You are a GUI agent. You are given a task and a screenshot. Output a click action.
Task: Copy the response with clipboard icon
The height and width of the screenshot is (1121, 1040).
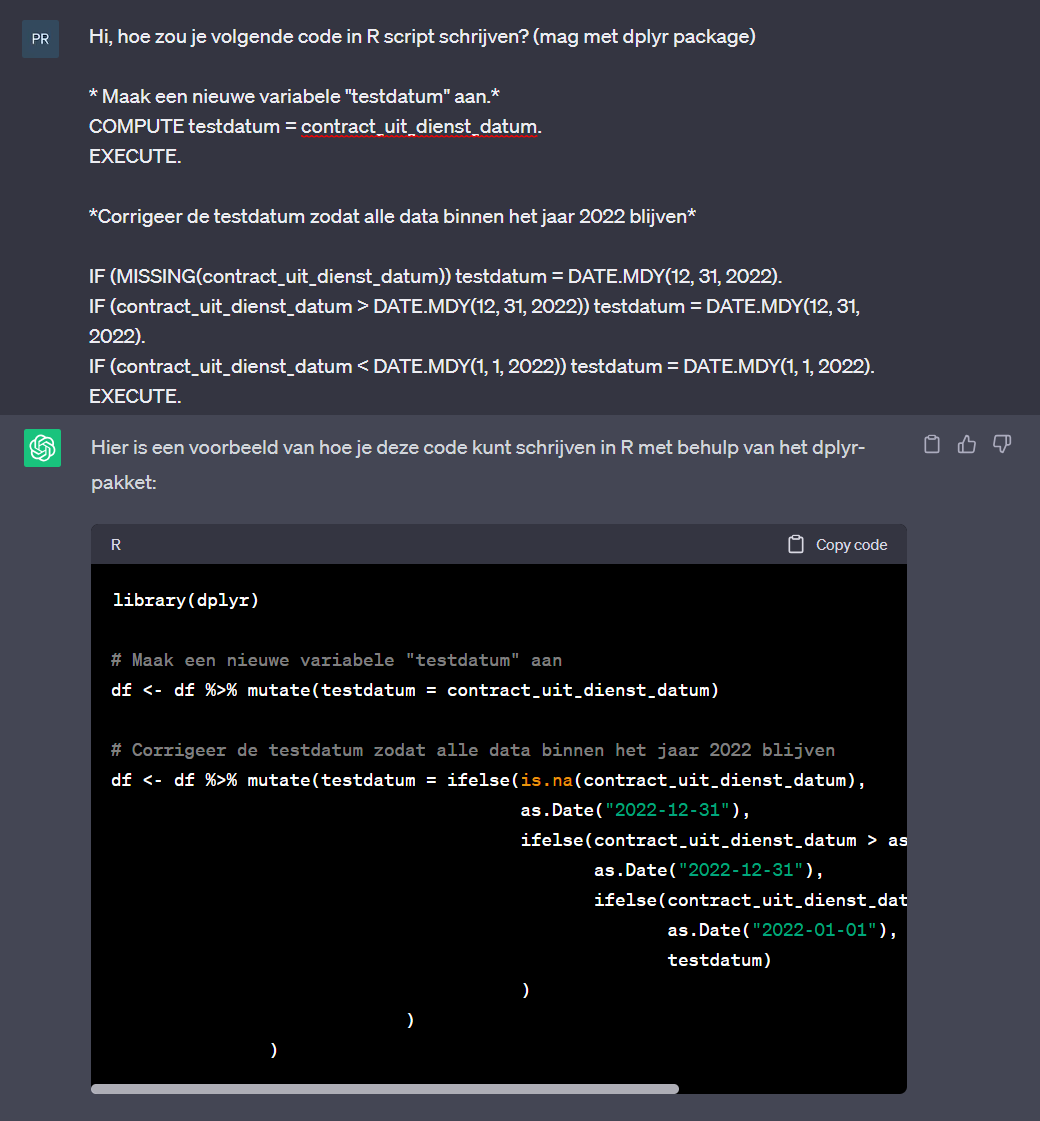tap(931, 444)
